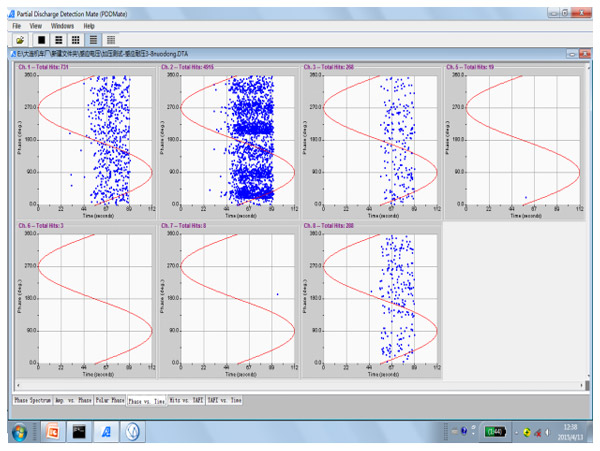Screen dimensions: 600x451
Task: Click the Ch. 7 Total Hits plot
Action: tap(238, 299)
